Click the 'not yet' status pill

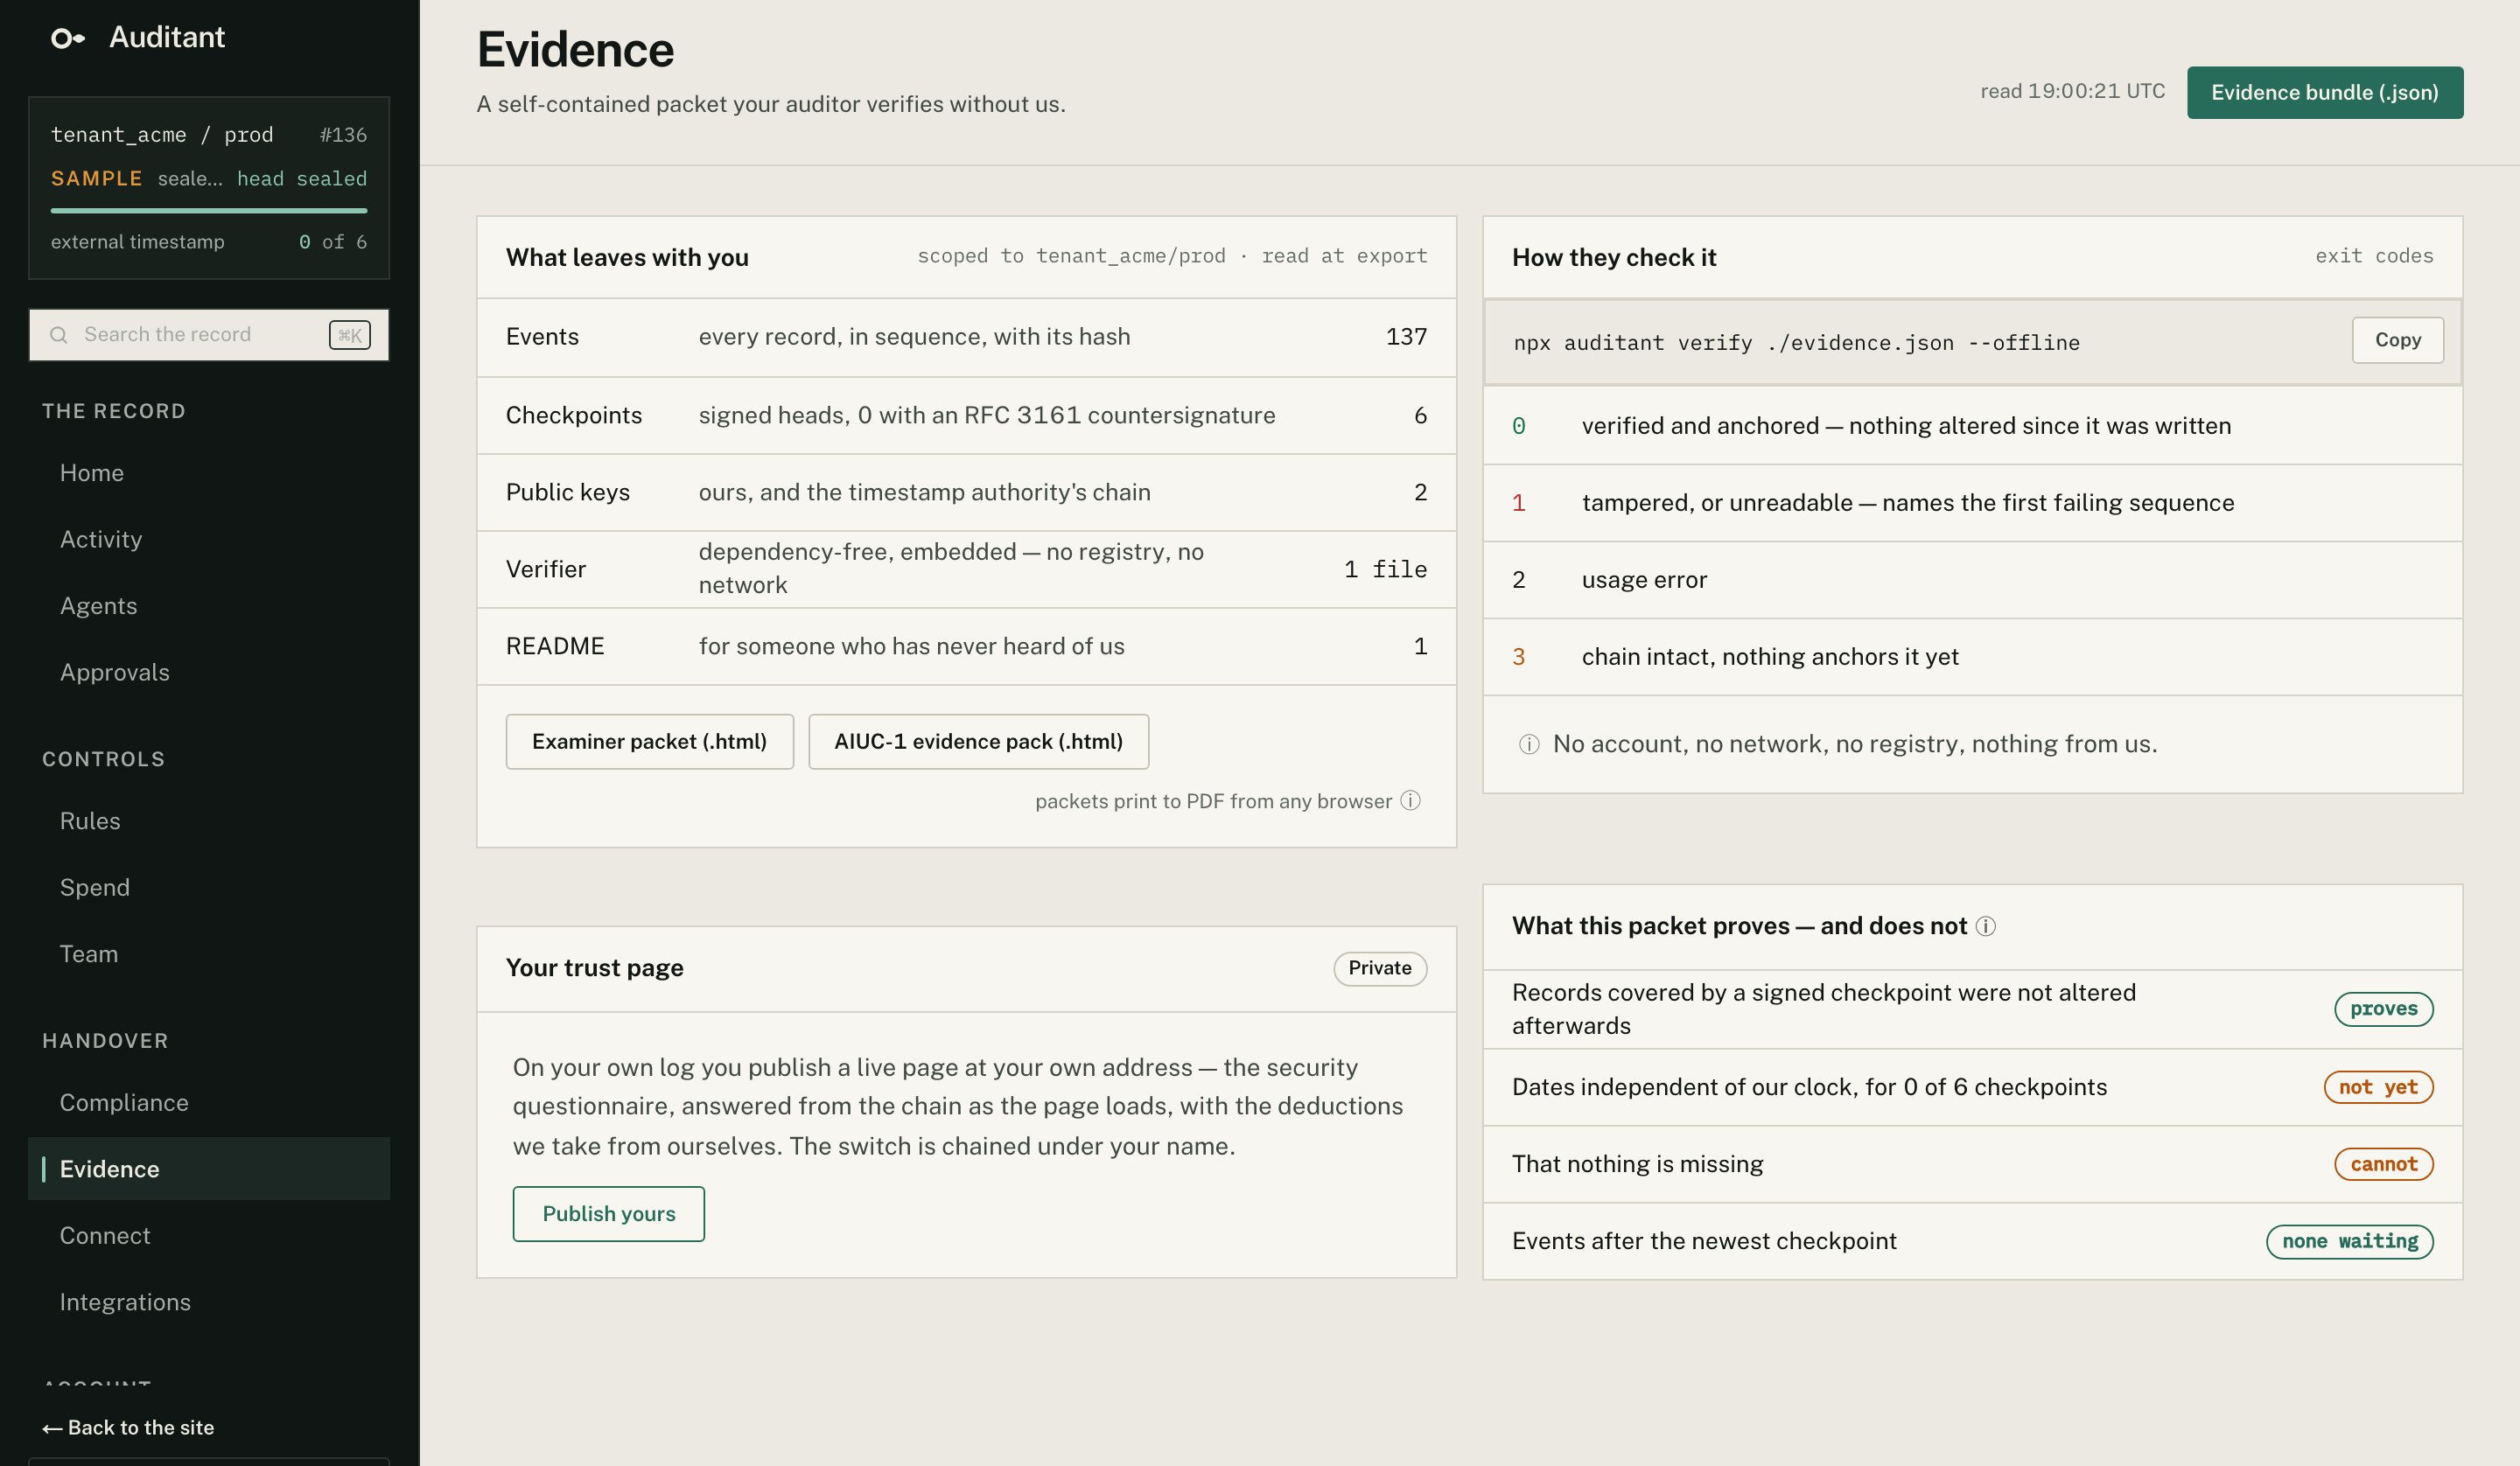tap(2378, 1087)
